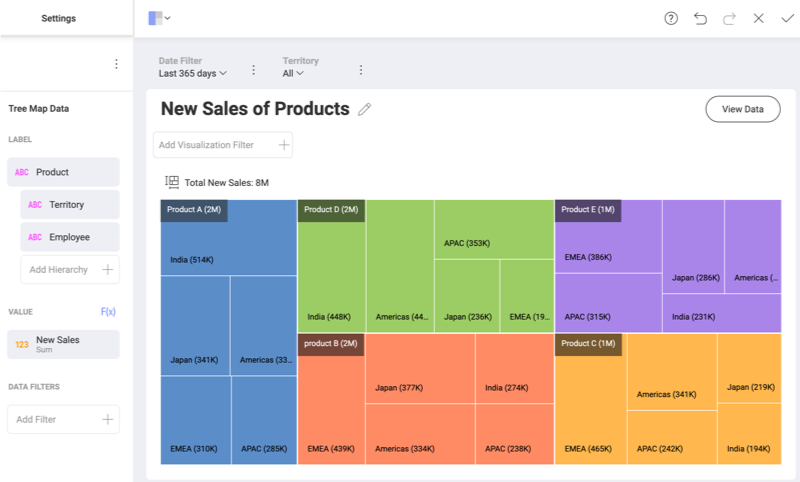The width and height of the screenshot is (800, 482).
Task: Click the Add Visualization Filter field
Action: click(x=222, y=145)
